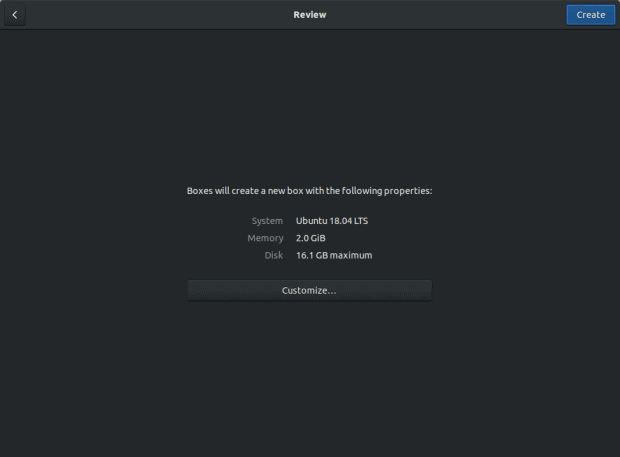Confirm creating the Ubuntu box
This screenshot has height=457, width=620.
tap(590, 15)
